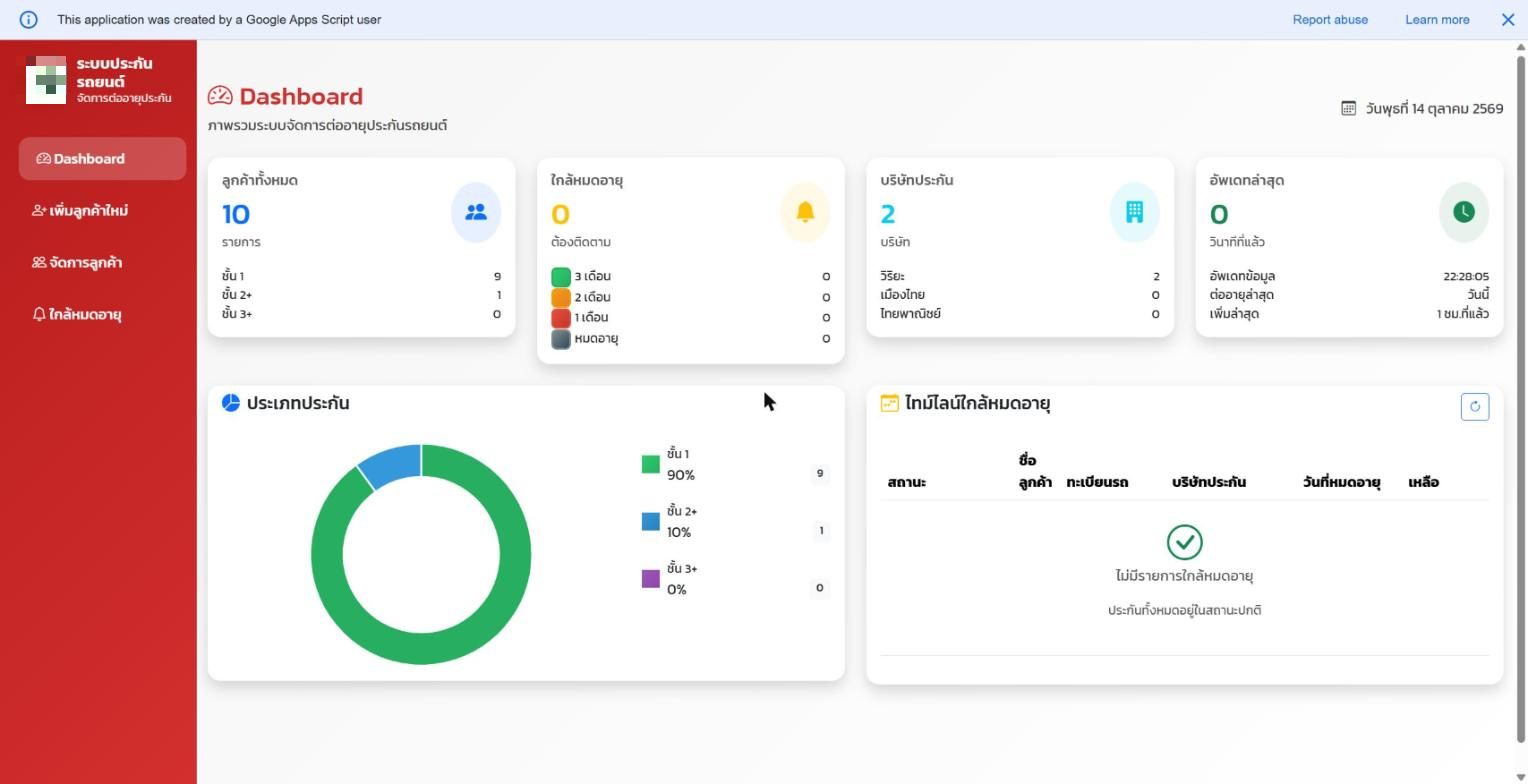Click the บริษัทประกัน column header in timeline
Screen dimensions: 1528x784
[x=1209, y=482]
